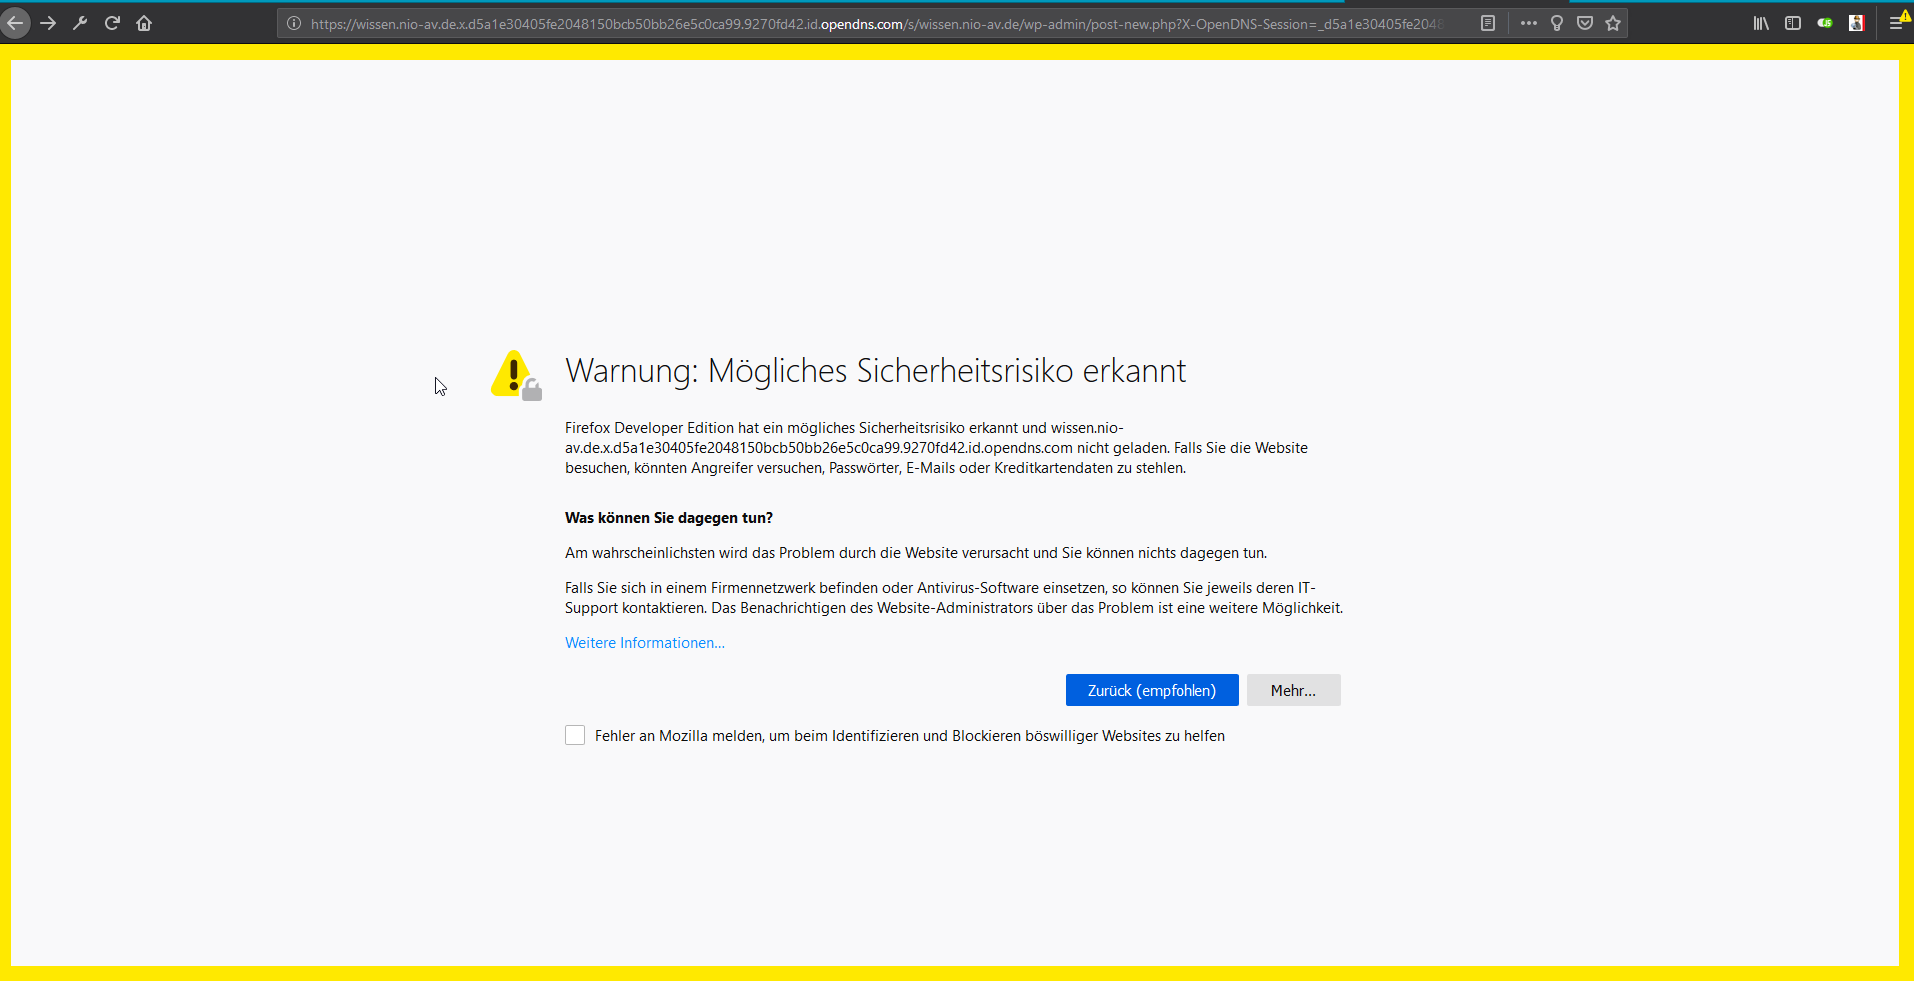Image resolution: width=1914 pixels, height=981 pixels.
Task: Click the "Was können Sie dagegen tun?" heading
Action: (x=669, y=518)
